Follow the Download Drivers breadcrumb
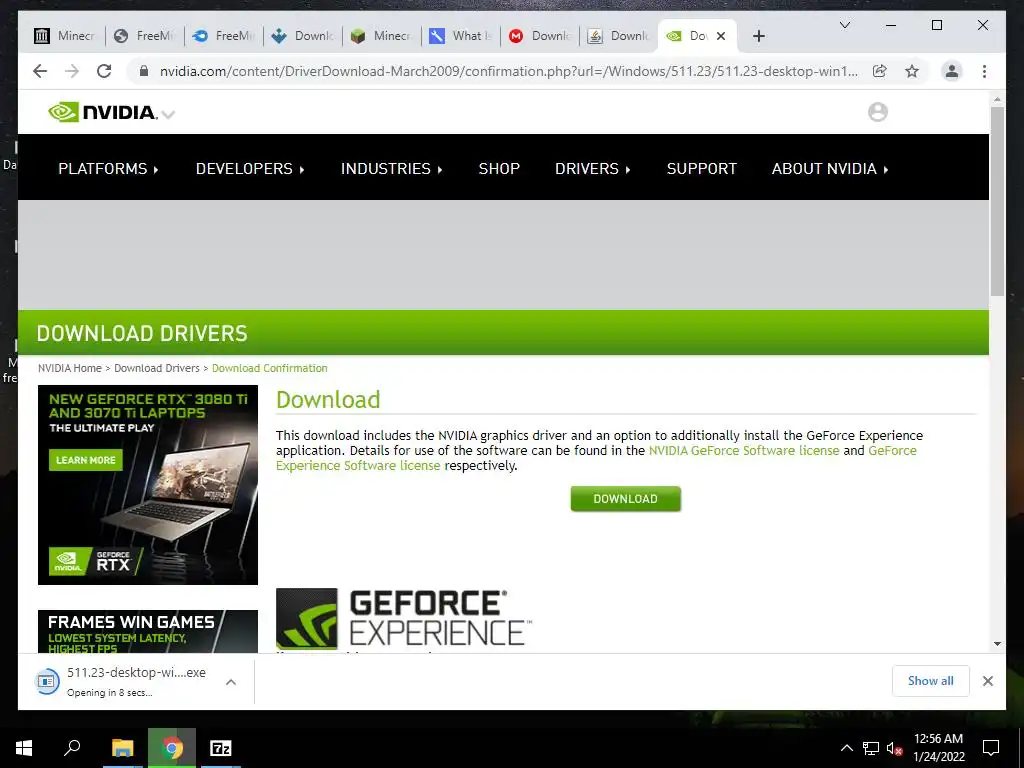 (157, 368)
